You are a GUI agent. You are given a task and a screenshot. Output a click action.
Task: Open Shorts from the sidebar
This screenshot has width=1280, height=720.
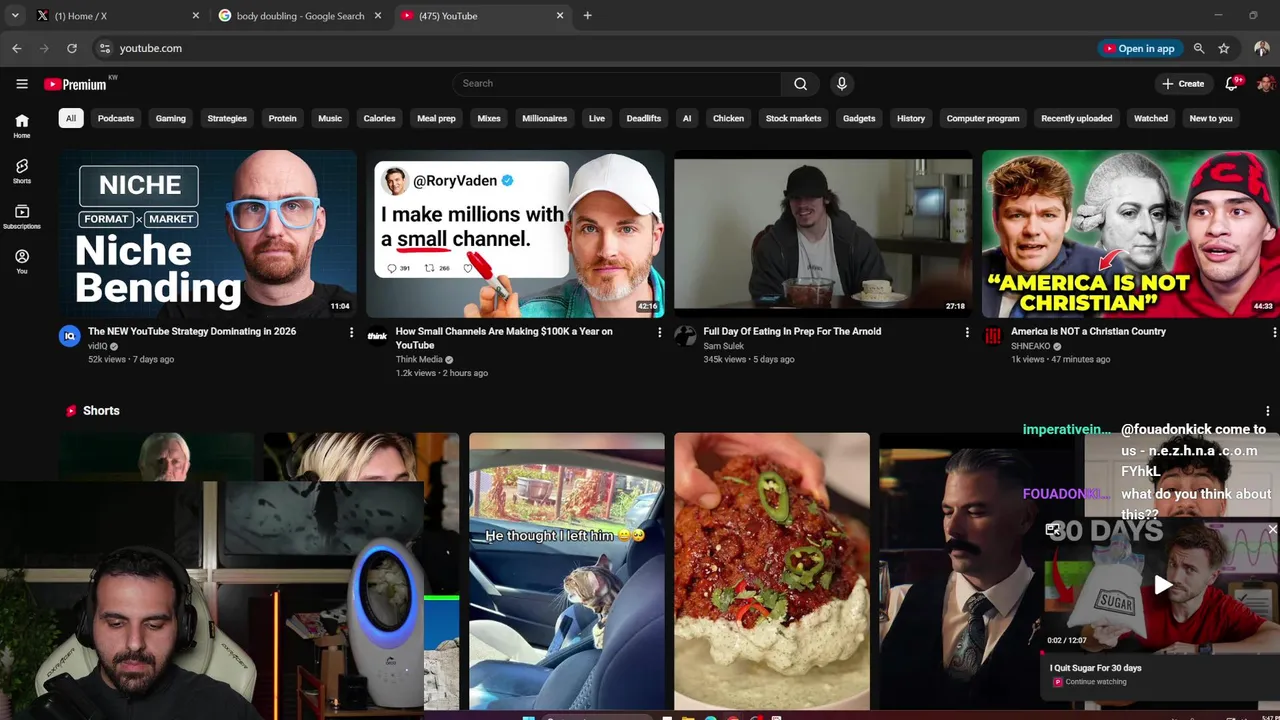[22, 171]
